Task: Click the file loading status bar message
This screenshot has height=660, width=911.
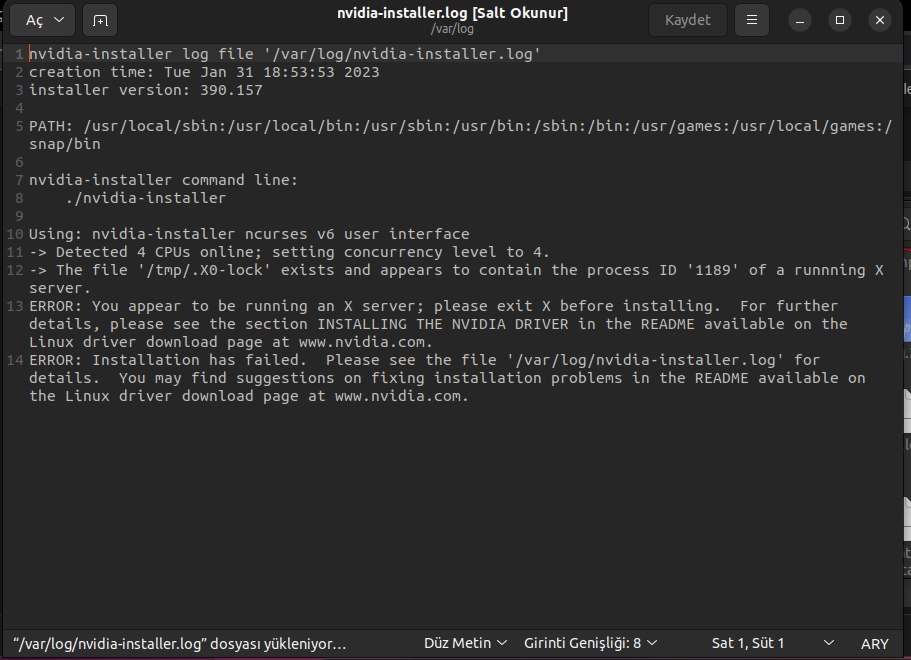Action: (180, 644)
